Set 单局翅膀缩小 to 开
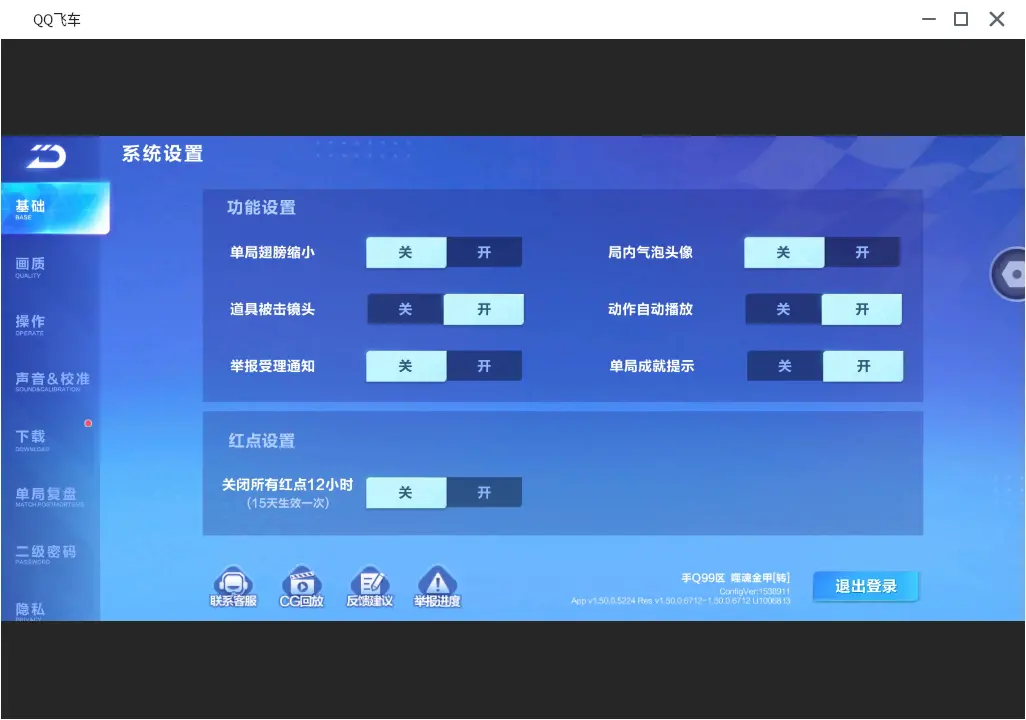Image resolution: width=1026 pixels, height=720 pixels. [x=484, y=252]
